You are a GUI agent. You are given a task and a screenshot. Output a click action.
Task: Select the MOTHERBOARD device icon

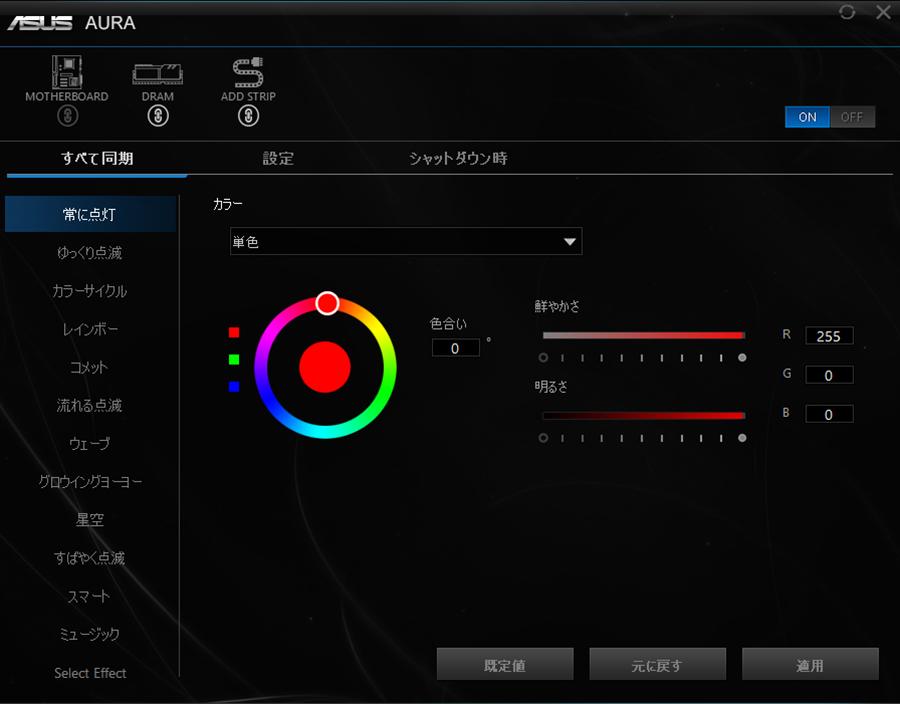(x=67, y=72)
